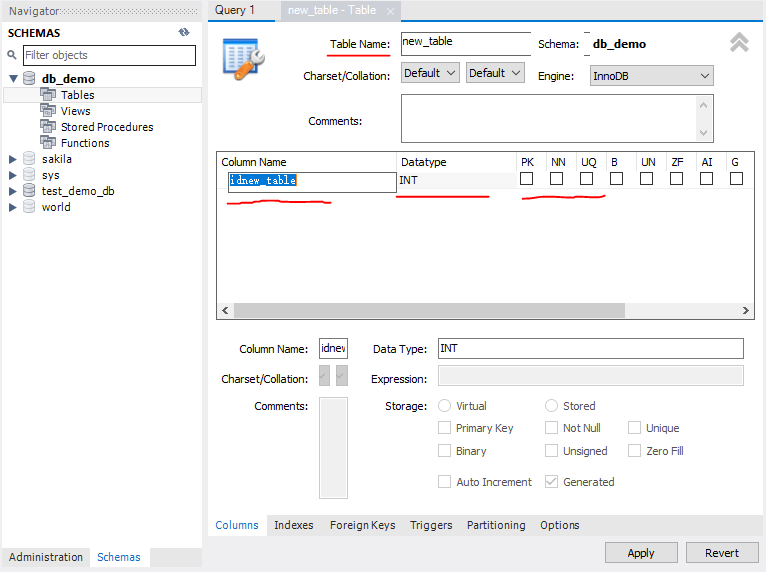766x572 pixels.
Task: Click the sakila database icon
Action: [29, 158]
